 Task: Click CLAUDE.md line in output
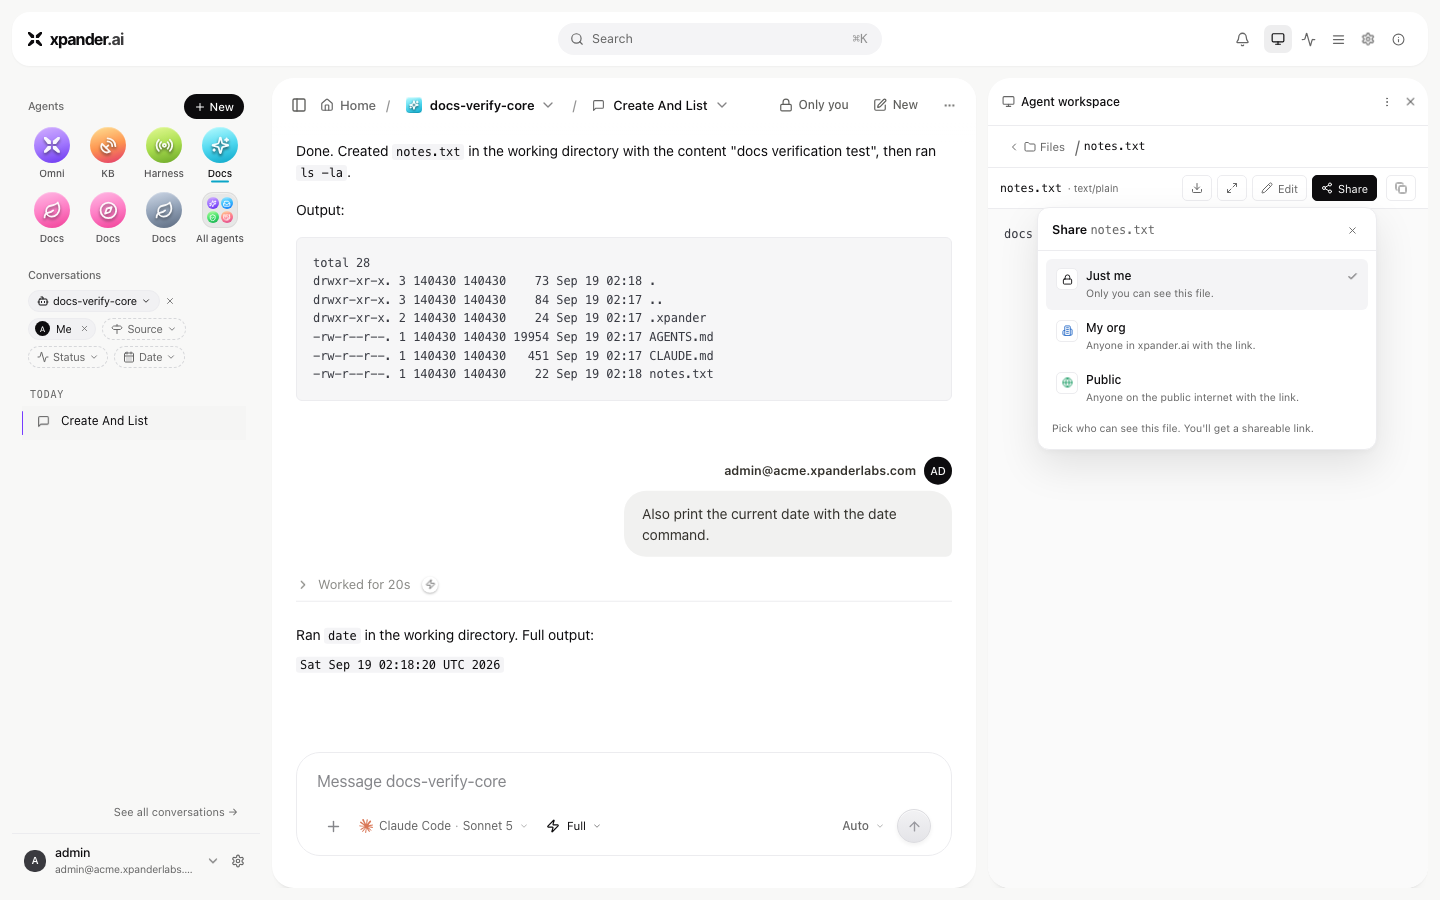pos(513,356)
